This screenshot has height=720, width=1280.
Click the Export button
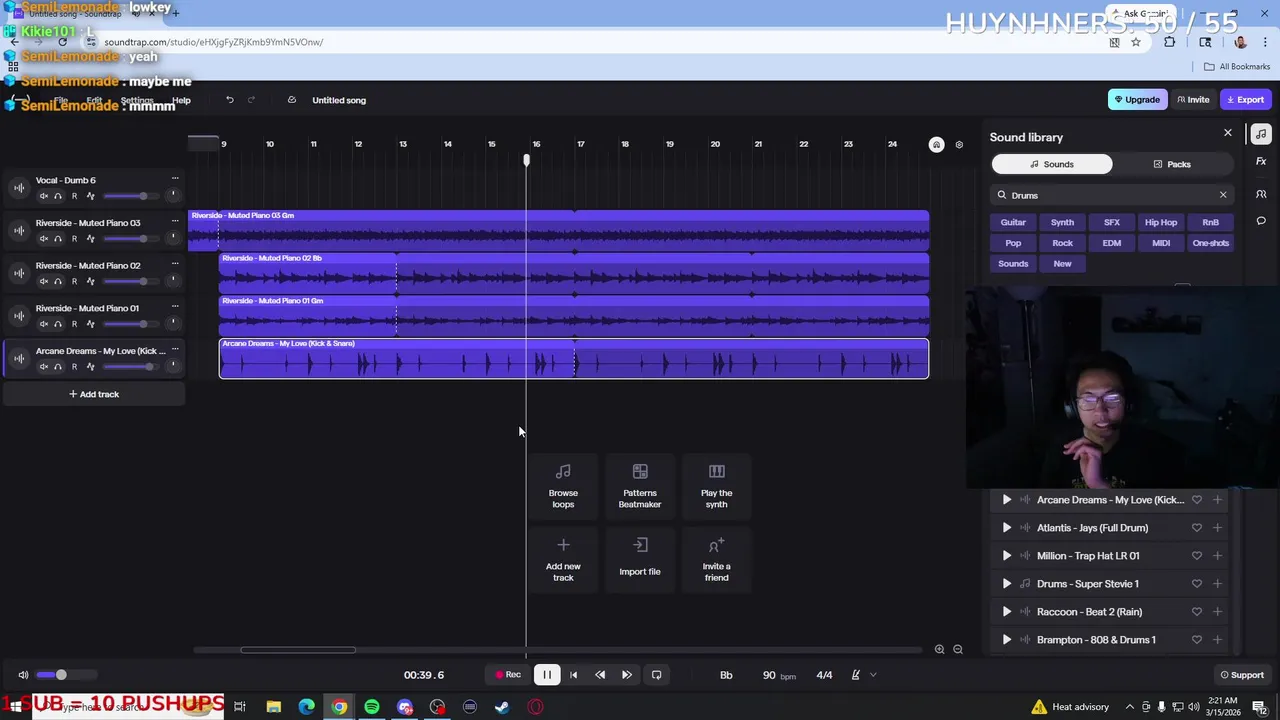click(1246, 100)
